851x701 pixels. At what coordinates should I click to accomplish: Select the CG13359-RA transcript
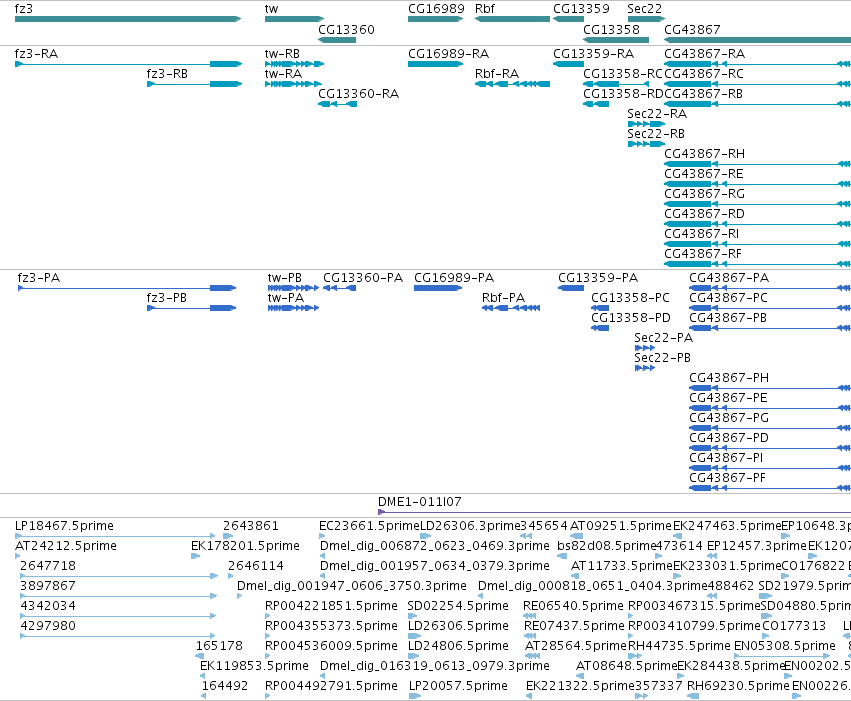568,64
